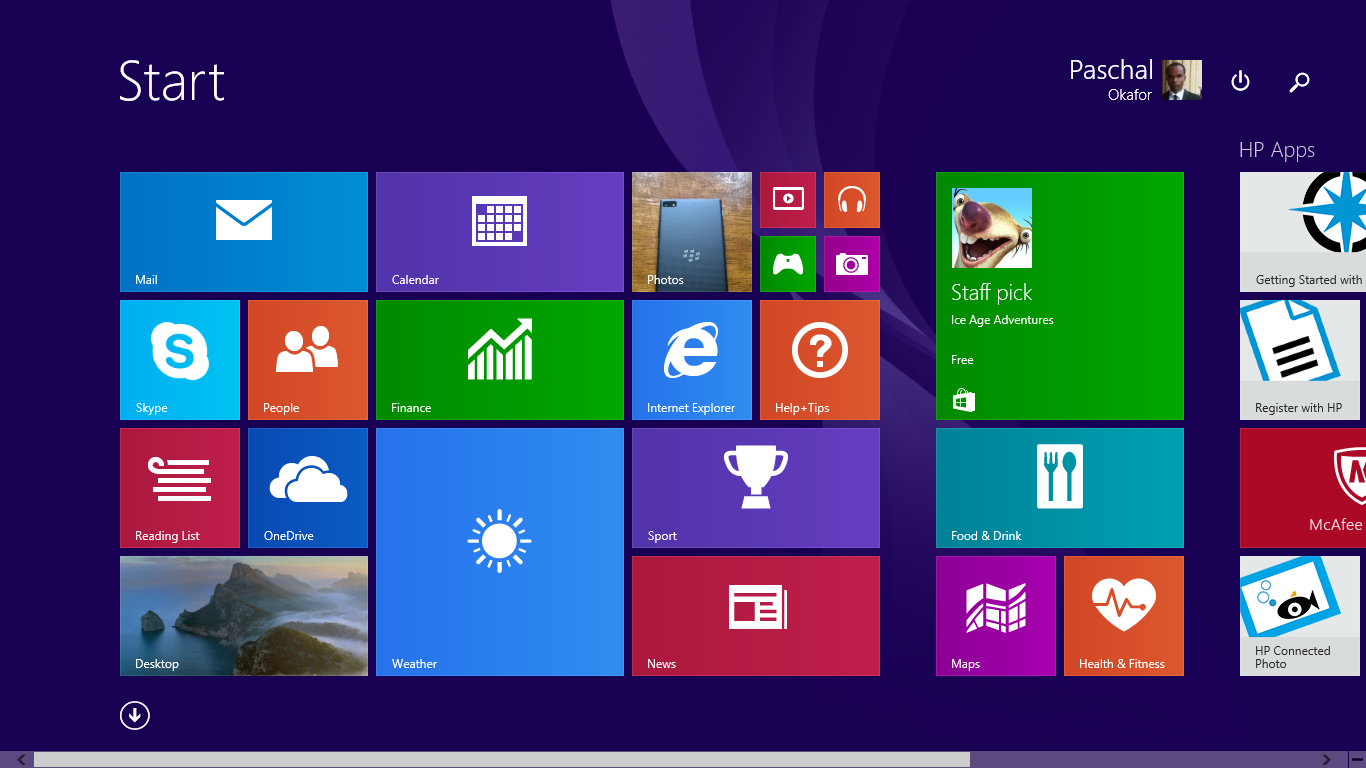Viewport: 1366px width, 768px height.
Task: Open the News tile
Action: click(x=756, y=616)
